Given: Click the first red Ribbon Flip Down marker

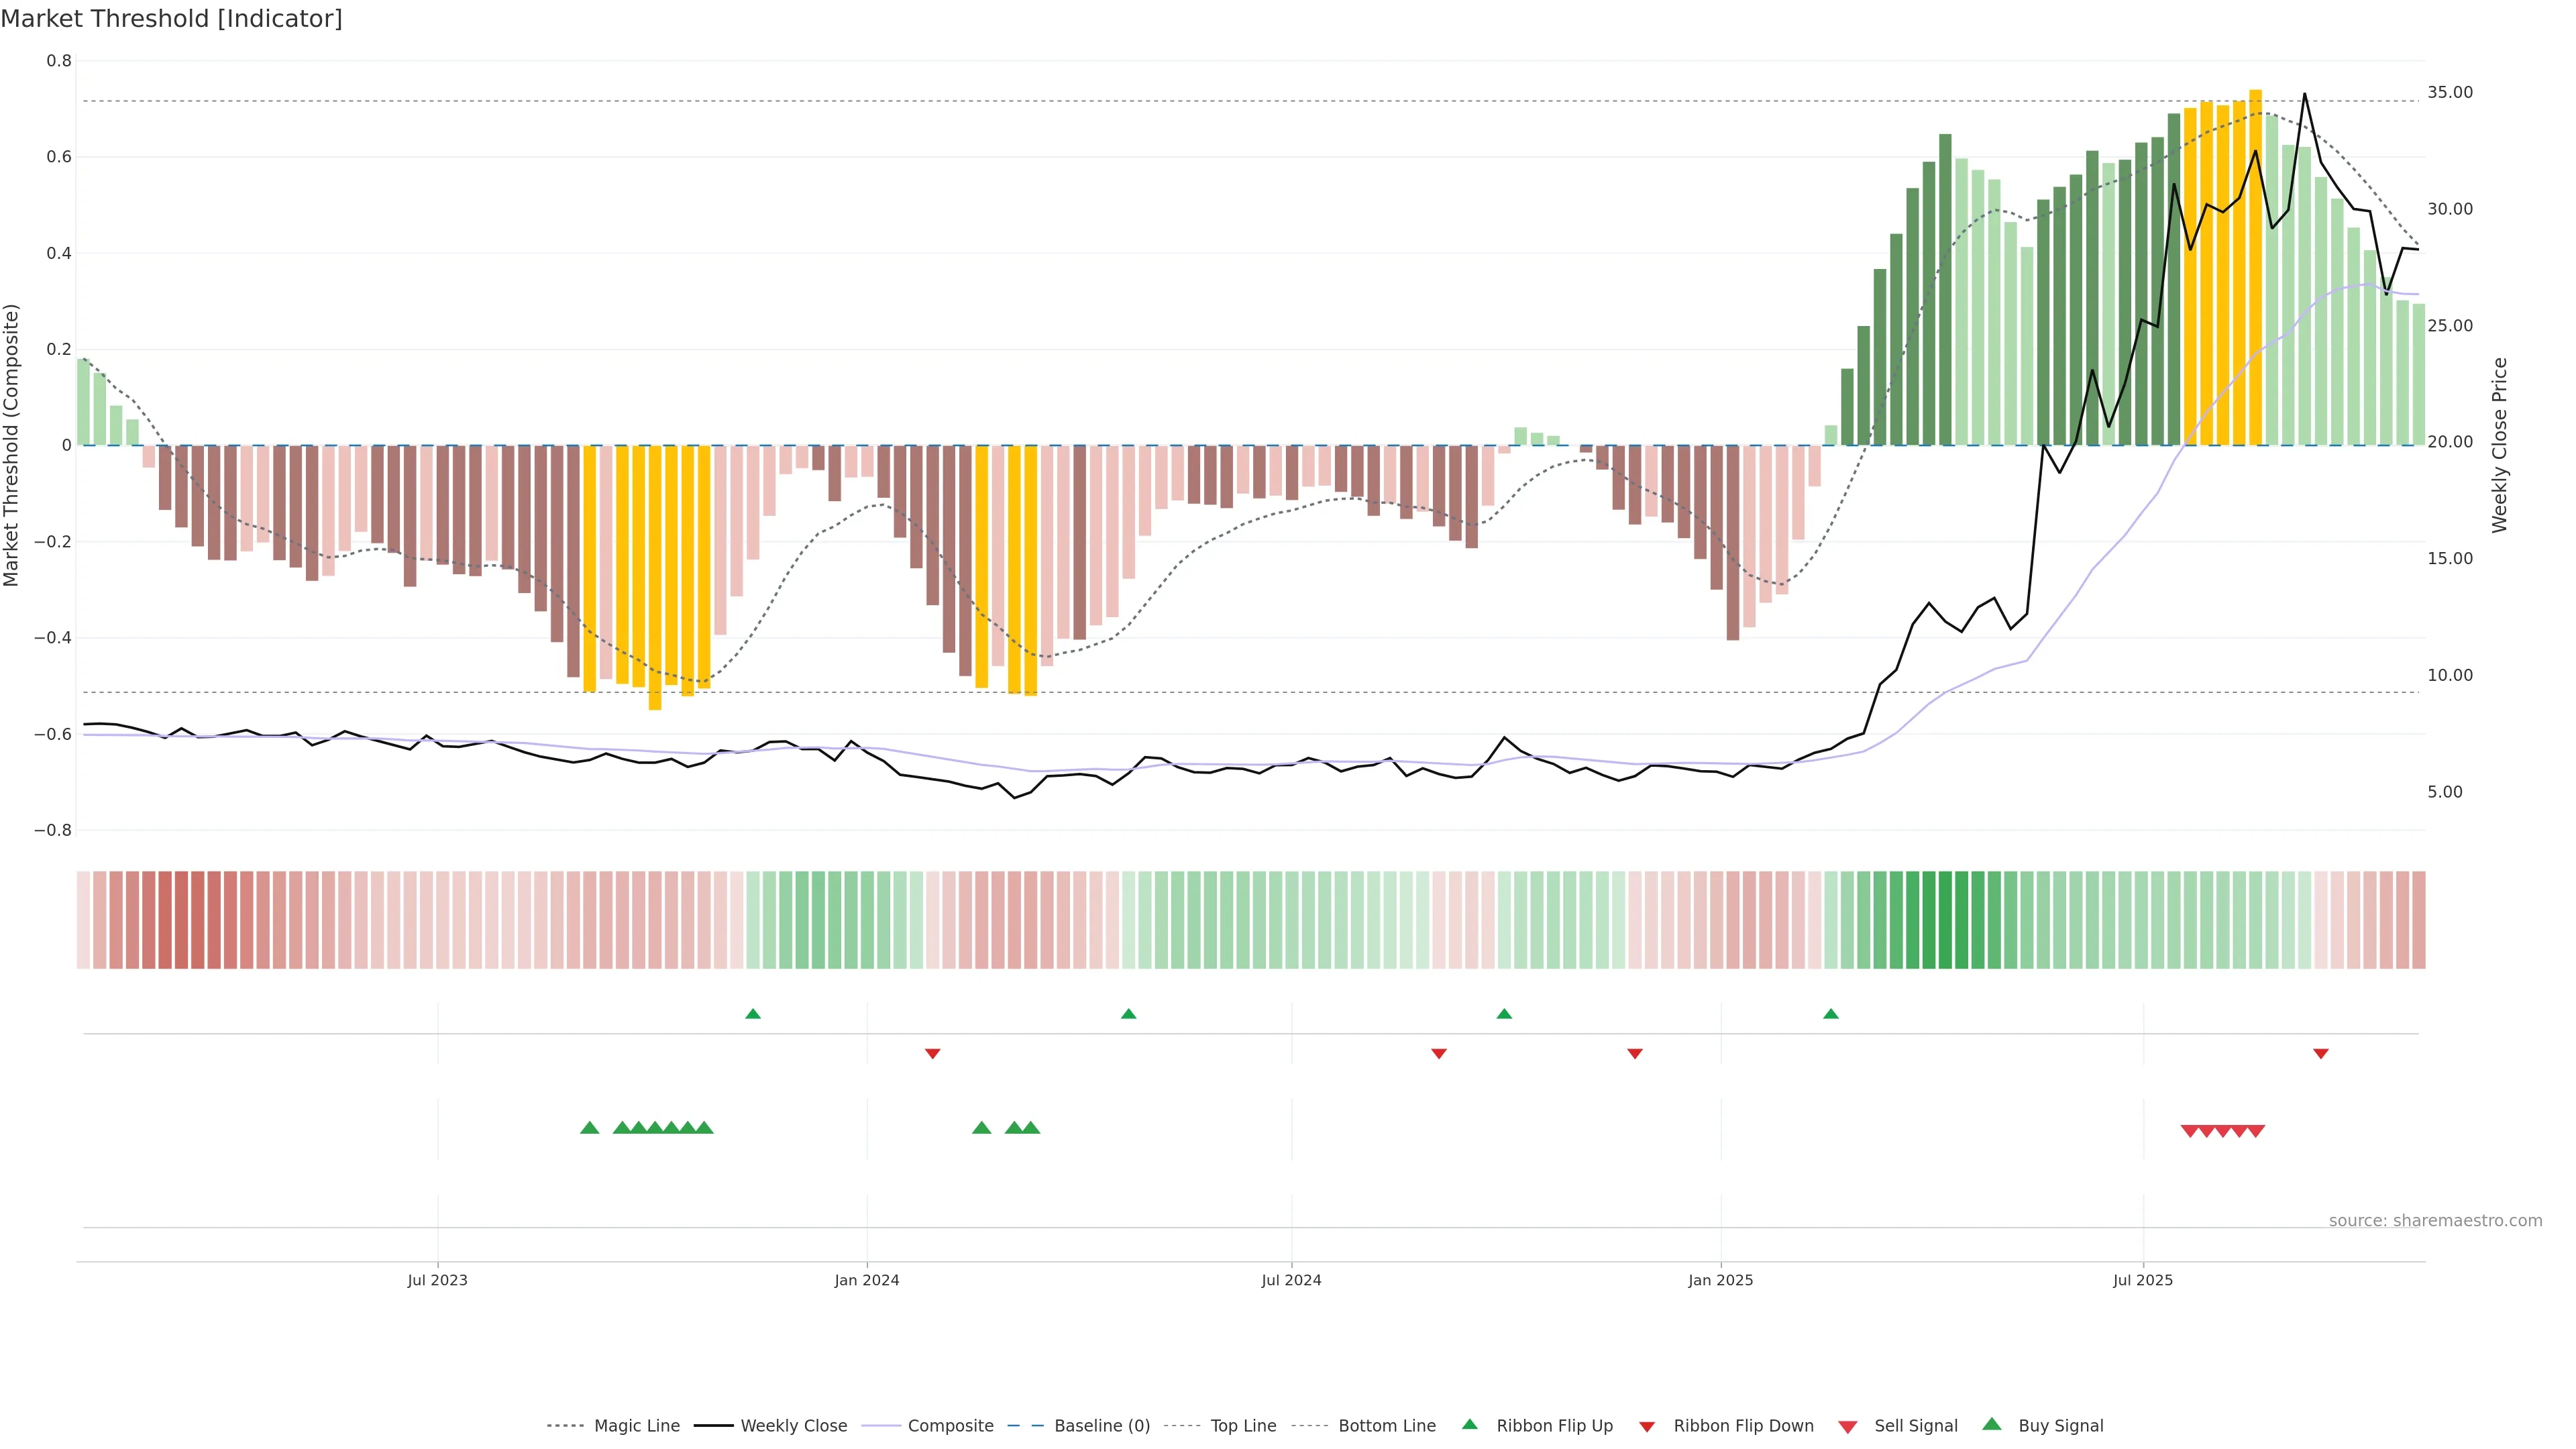Looking at the screenshot, I should click(933, 1054).
